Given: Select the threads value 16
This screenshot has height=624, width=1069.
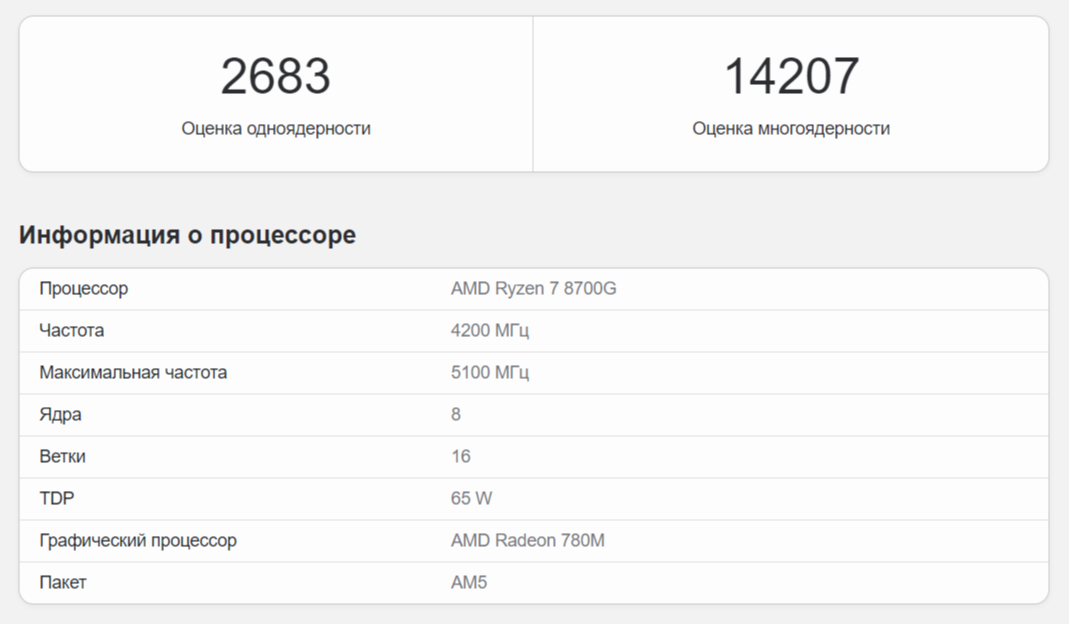Looking at the screenshot, I should [460, 456].
